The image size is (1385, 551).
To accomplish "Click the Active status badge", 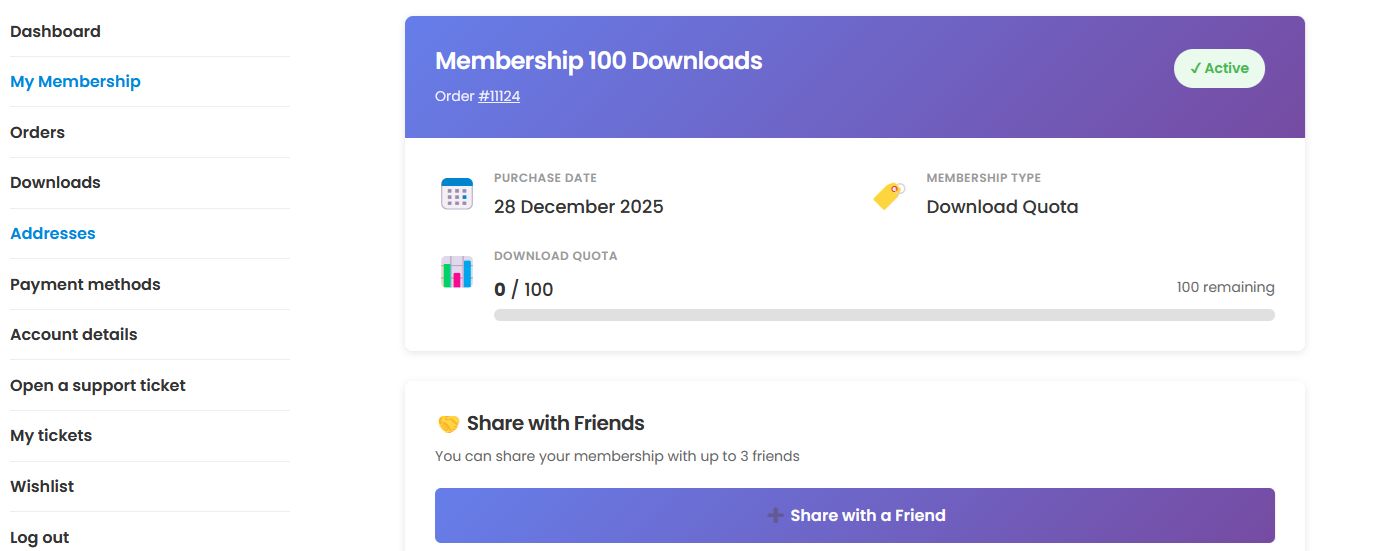I will 1219,69.
